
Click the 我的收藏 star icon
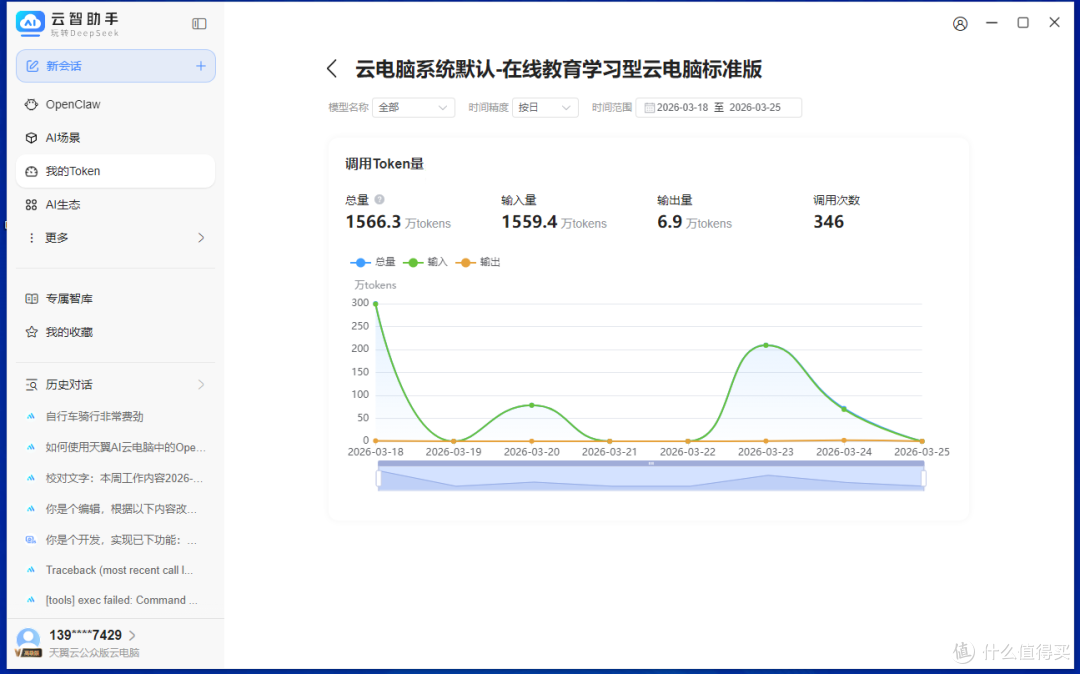[31, 332]
